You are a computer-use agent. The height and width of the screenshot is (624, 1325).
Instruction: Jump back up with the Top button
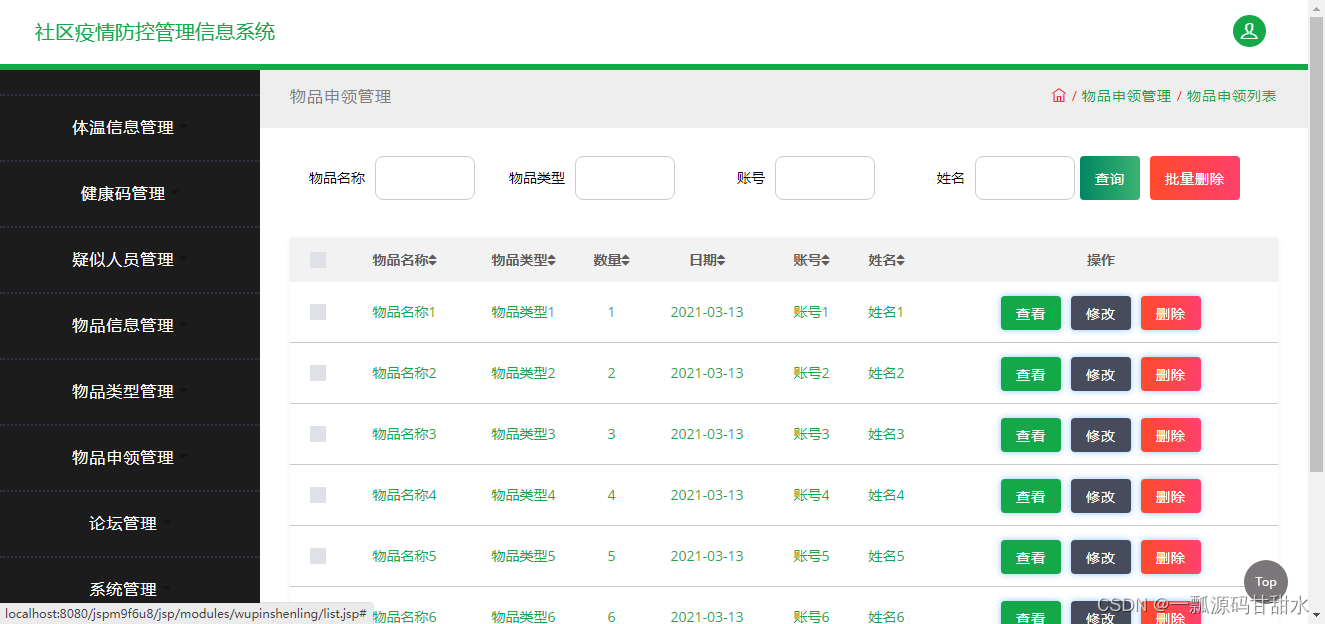point(1266,582)
